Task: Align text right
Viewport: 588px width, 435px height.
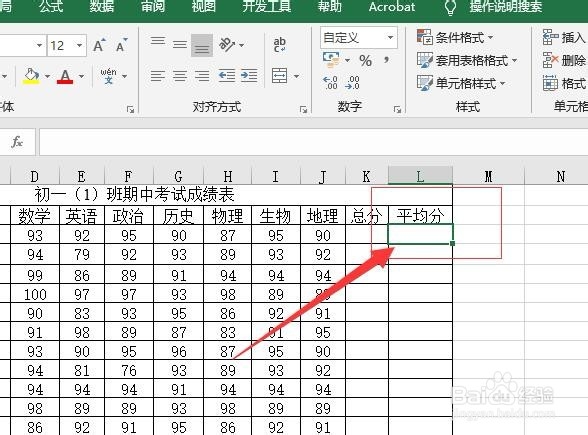Action: 202,76
